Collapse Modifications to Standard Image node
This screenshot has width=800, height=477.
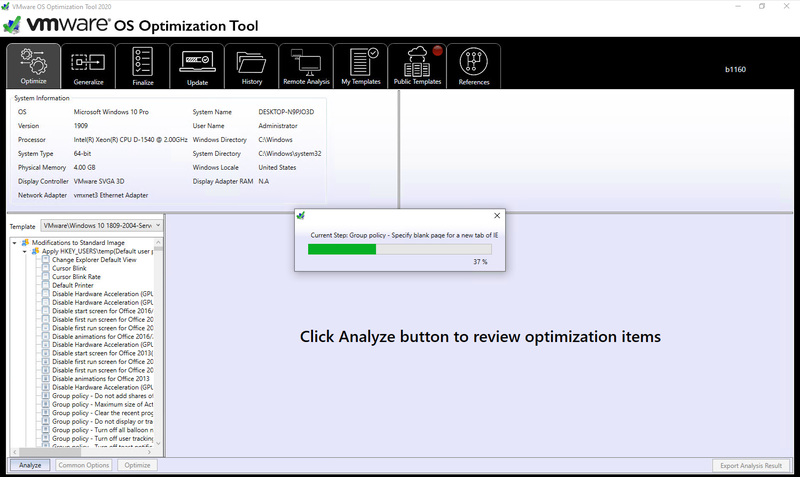(14, 243)
